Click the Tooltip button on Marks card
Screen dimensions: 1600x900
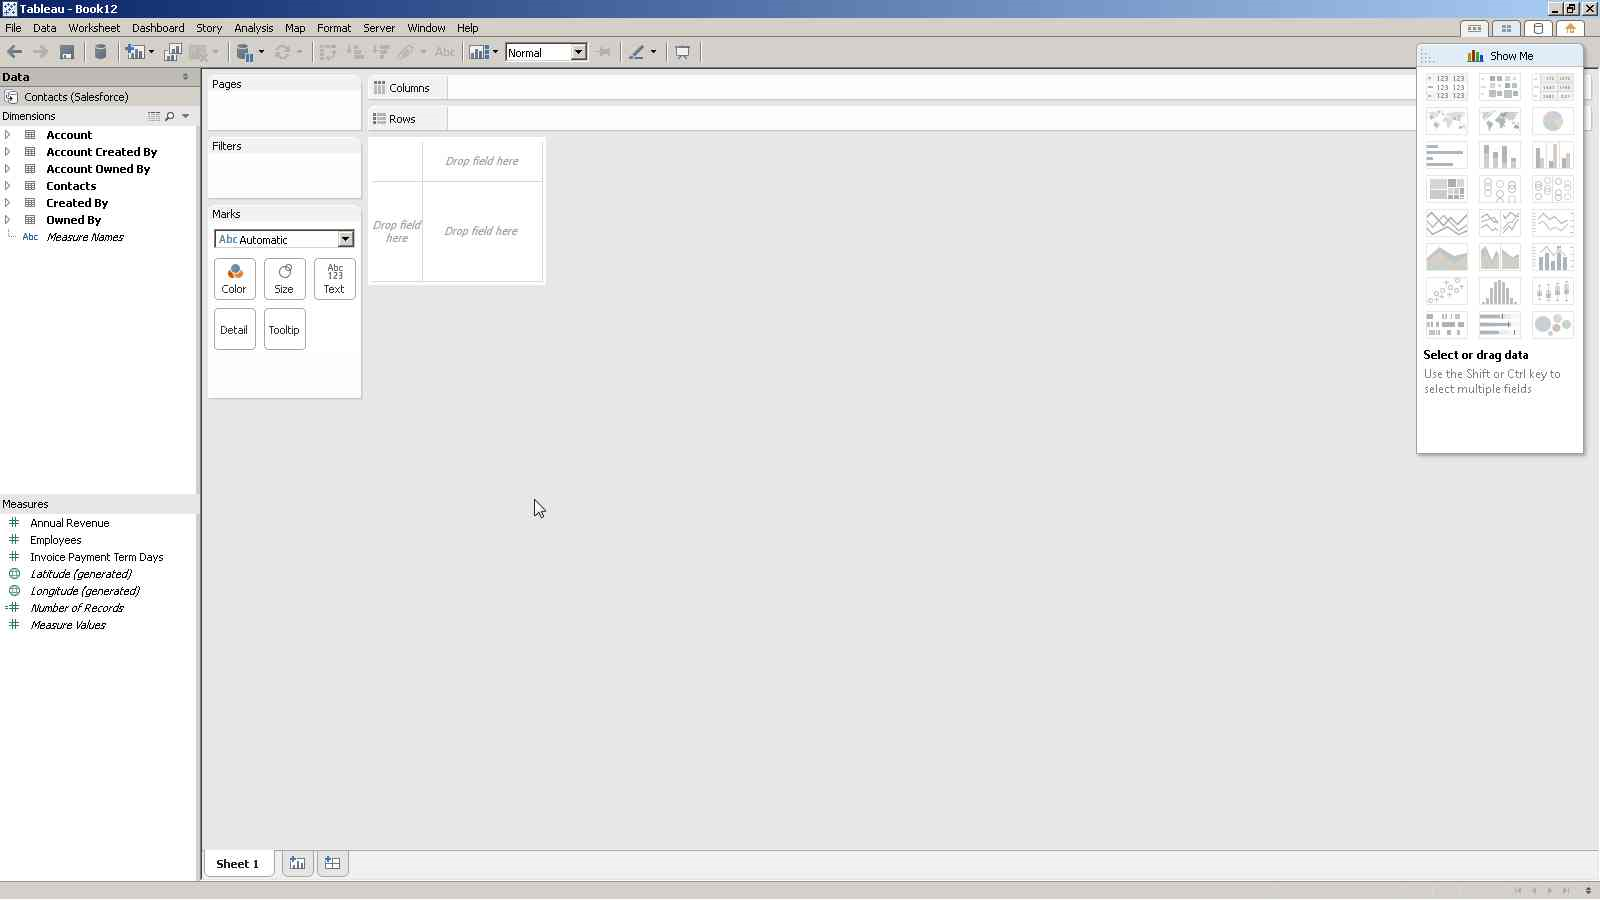[x=284, y=329]
